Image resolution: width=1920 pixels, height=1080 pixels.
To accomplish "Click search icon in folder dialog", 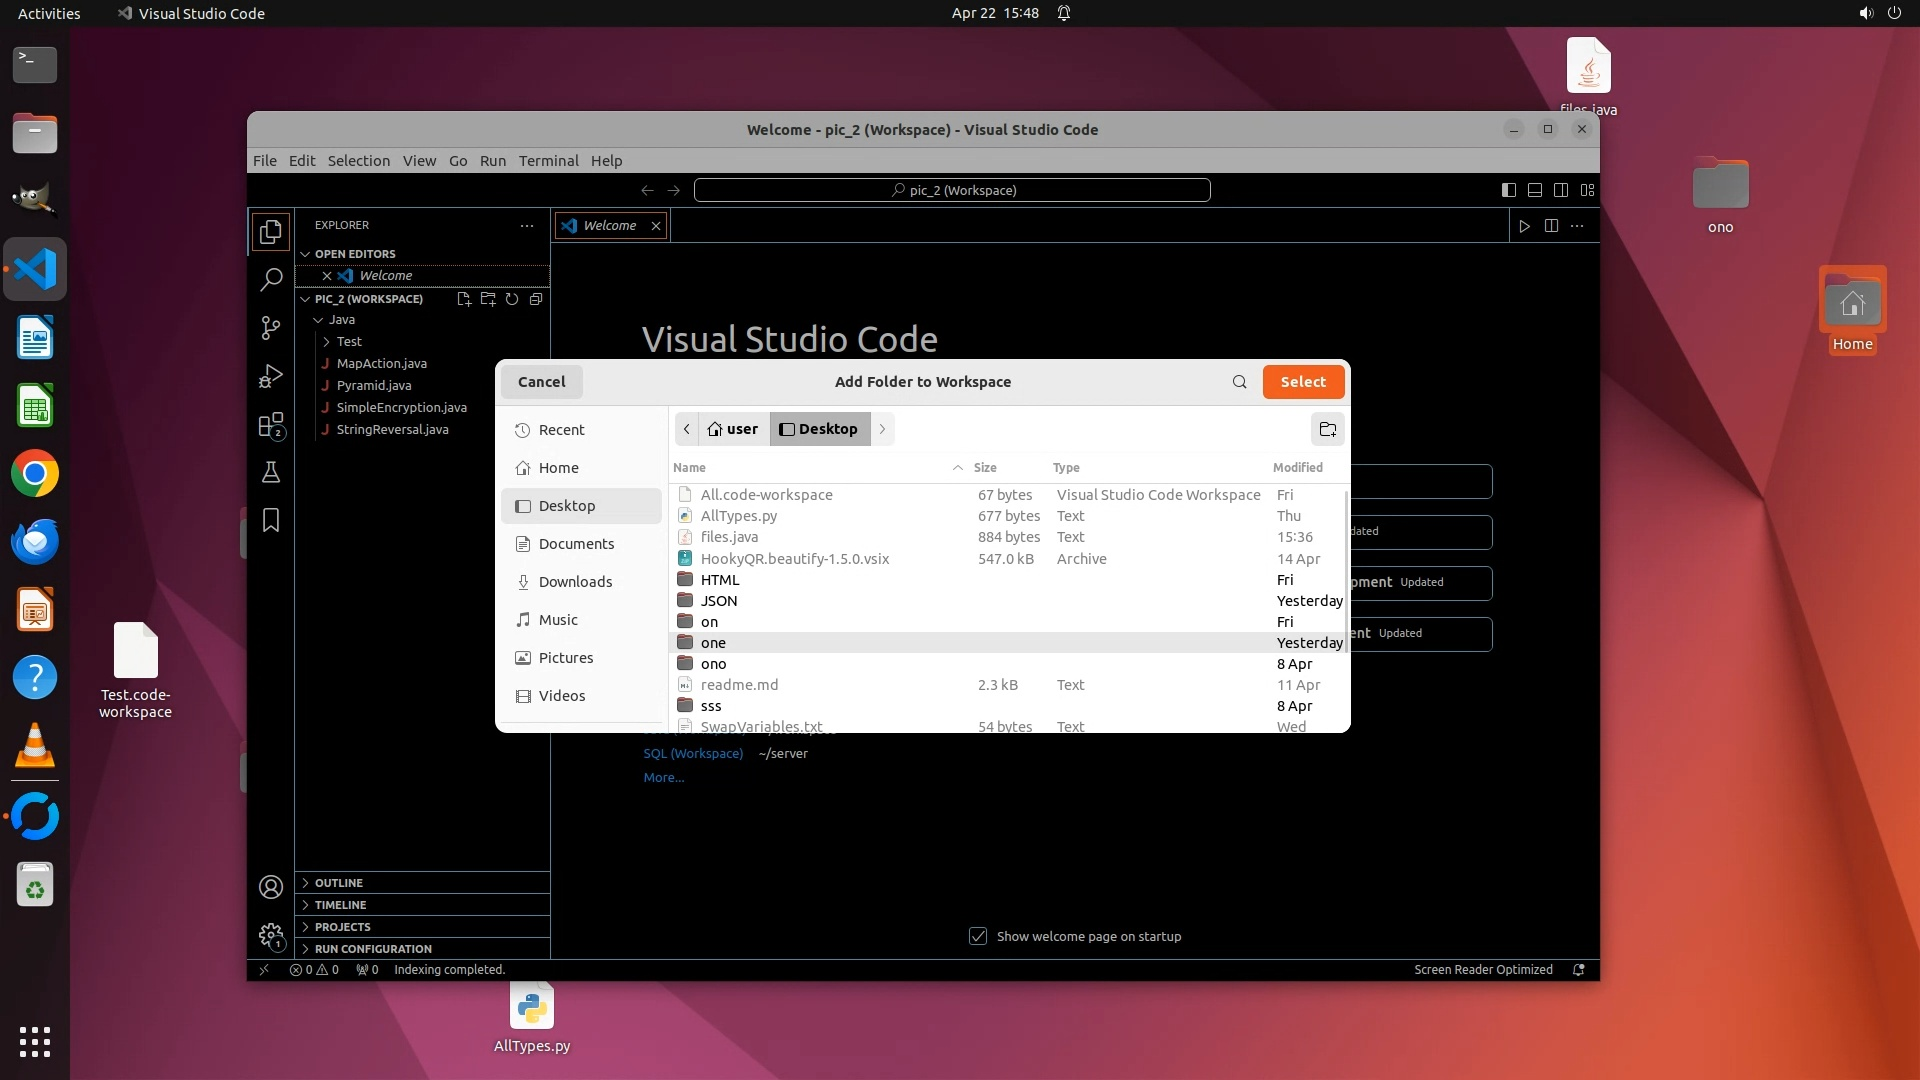I will point(1239,382).
